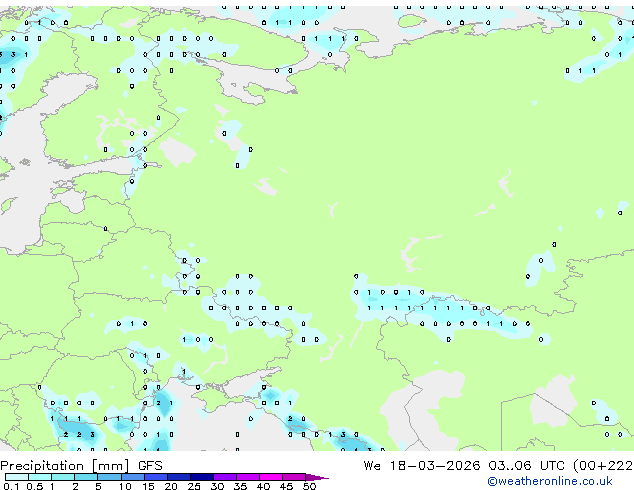Click the 'GFS' model label
The width and height of the screenshot is (634, 490).
[150, 466]
